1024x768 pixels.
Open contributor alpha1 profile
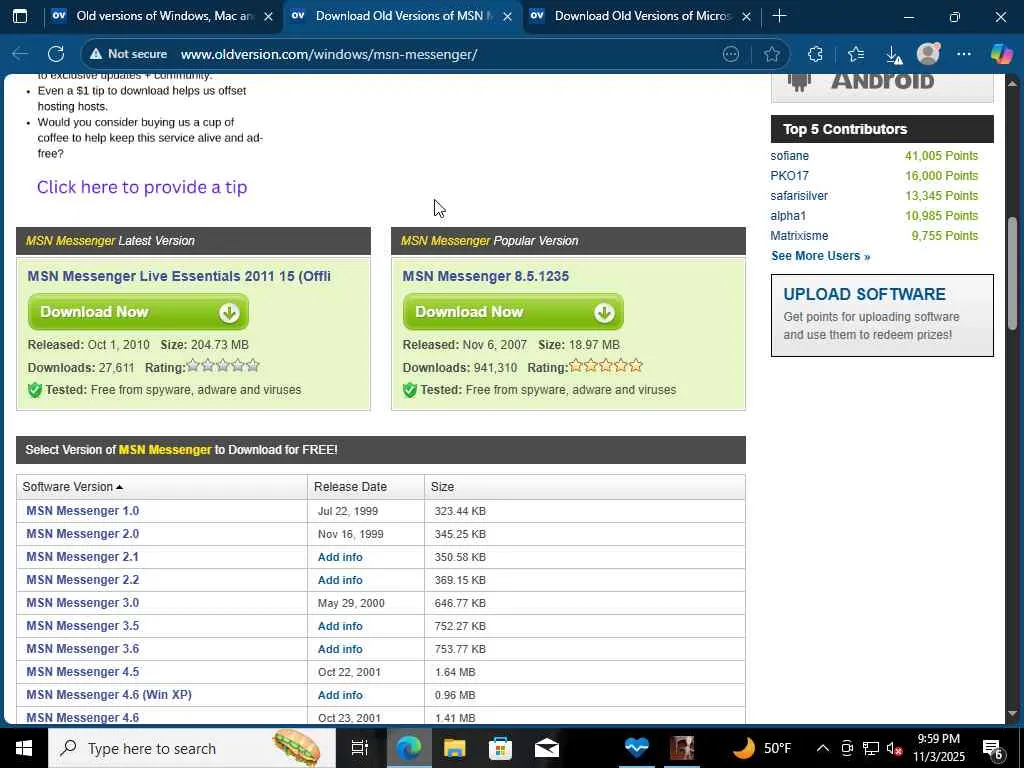click(788, 216)
